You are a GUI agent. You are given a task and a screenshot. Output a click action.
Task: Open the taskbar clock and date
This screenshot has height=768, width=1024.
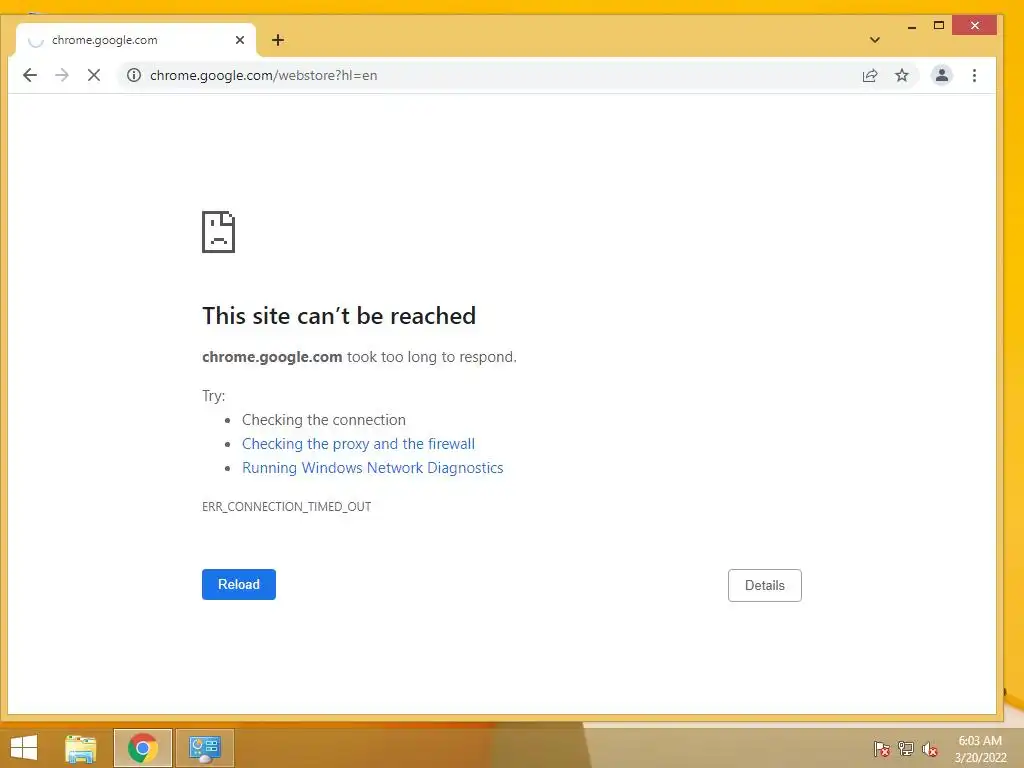click(x=980, y=749)
